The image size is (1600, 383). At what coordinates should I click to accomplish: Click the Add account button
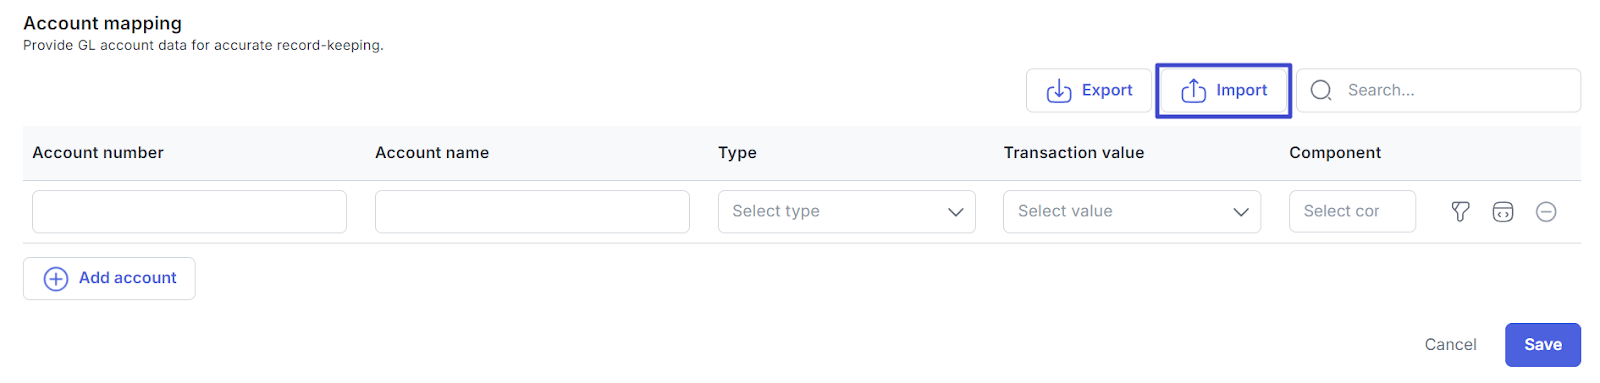click(109, 278)
